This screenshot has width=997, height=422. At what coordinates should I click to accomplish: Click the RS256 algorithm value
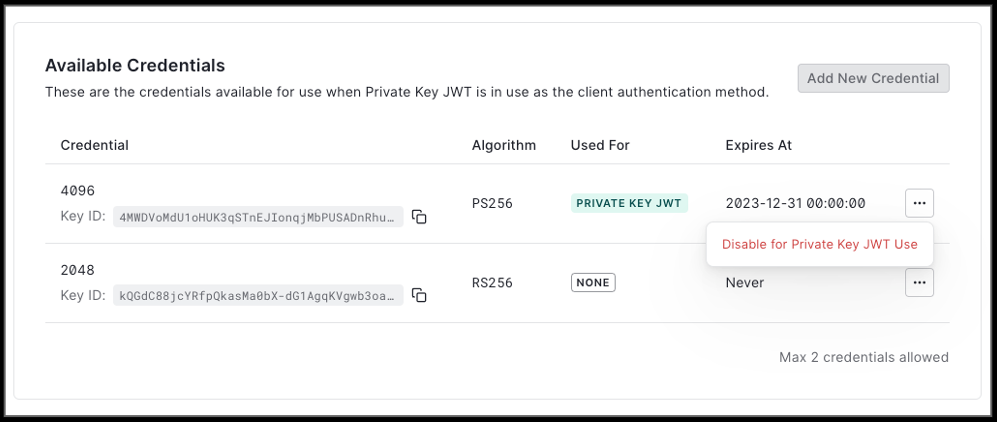pos(492,283)
